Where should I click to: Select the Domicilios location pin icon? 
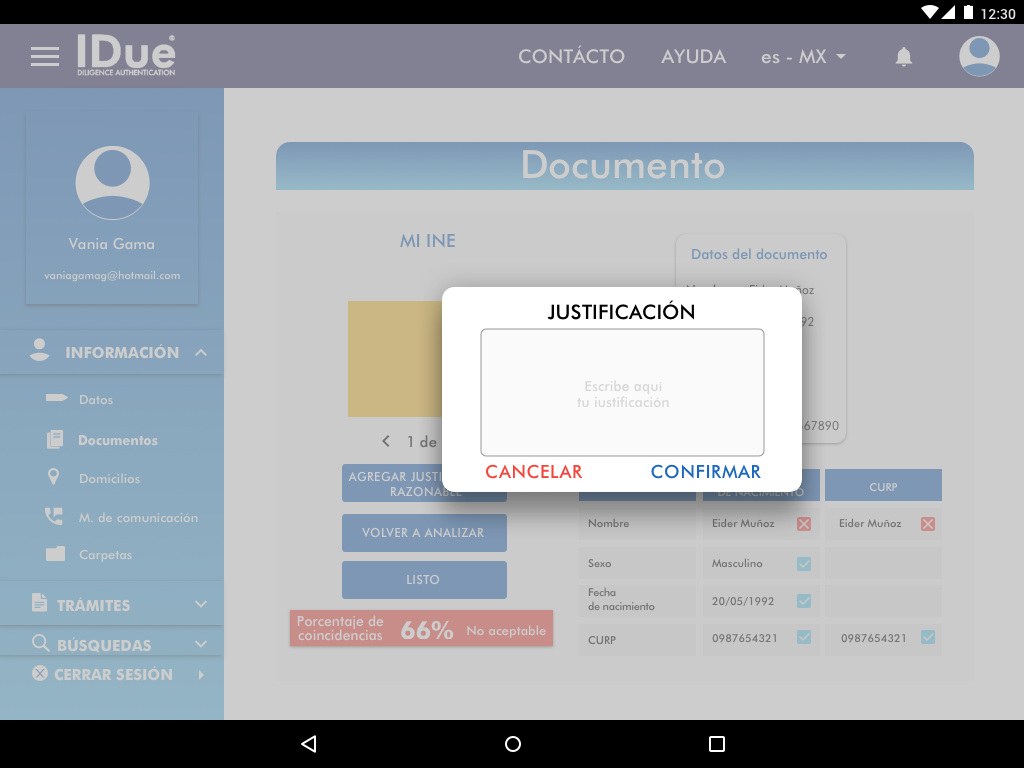click(x=54, y=478)
